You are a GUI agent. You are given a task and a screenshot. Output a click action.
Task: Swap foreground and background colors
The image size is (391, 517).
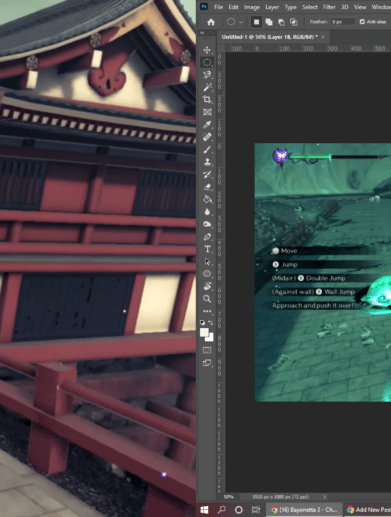pyautogui.click(x=211, y=322)
